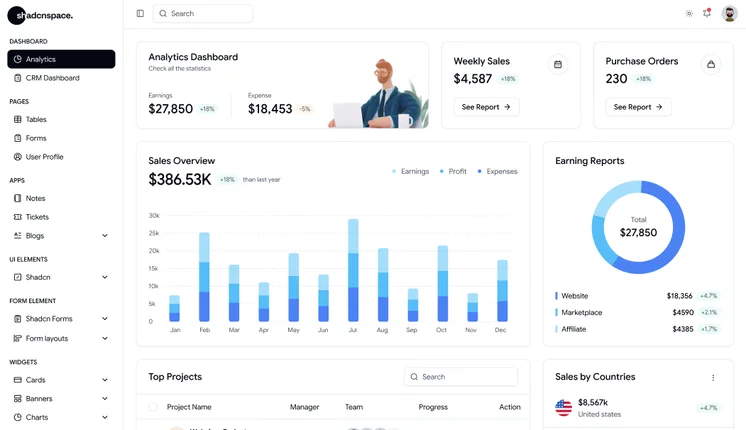
Task: Click See Report under Purchase Orders
Action: [638, 107]
